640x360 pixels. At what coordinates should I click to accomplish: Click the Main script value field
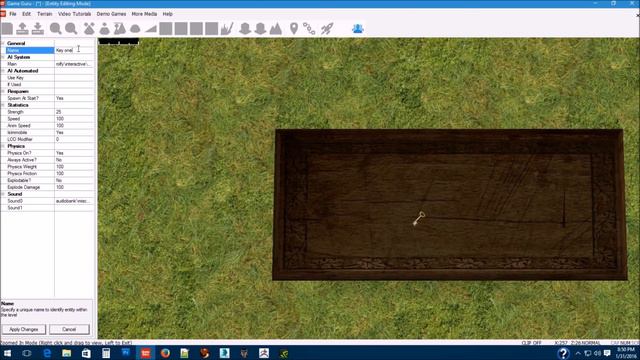(74, 64)
